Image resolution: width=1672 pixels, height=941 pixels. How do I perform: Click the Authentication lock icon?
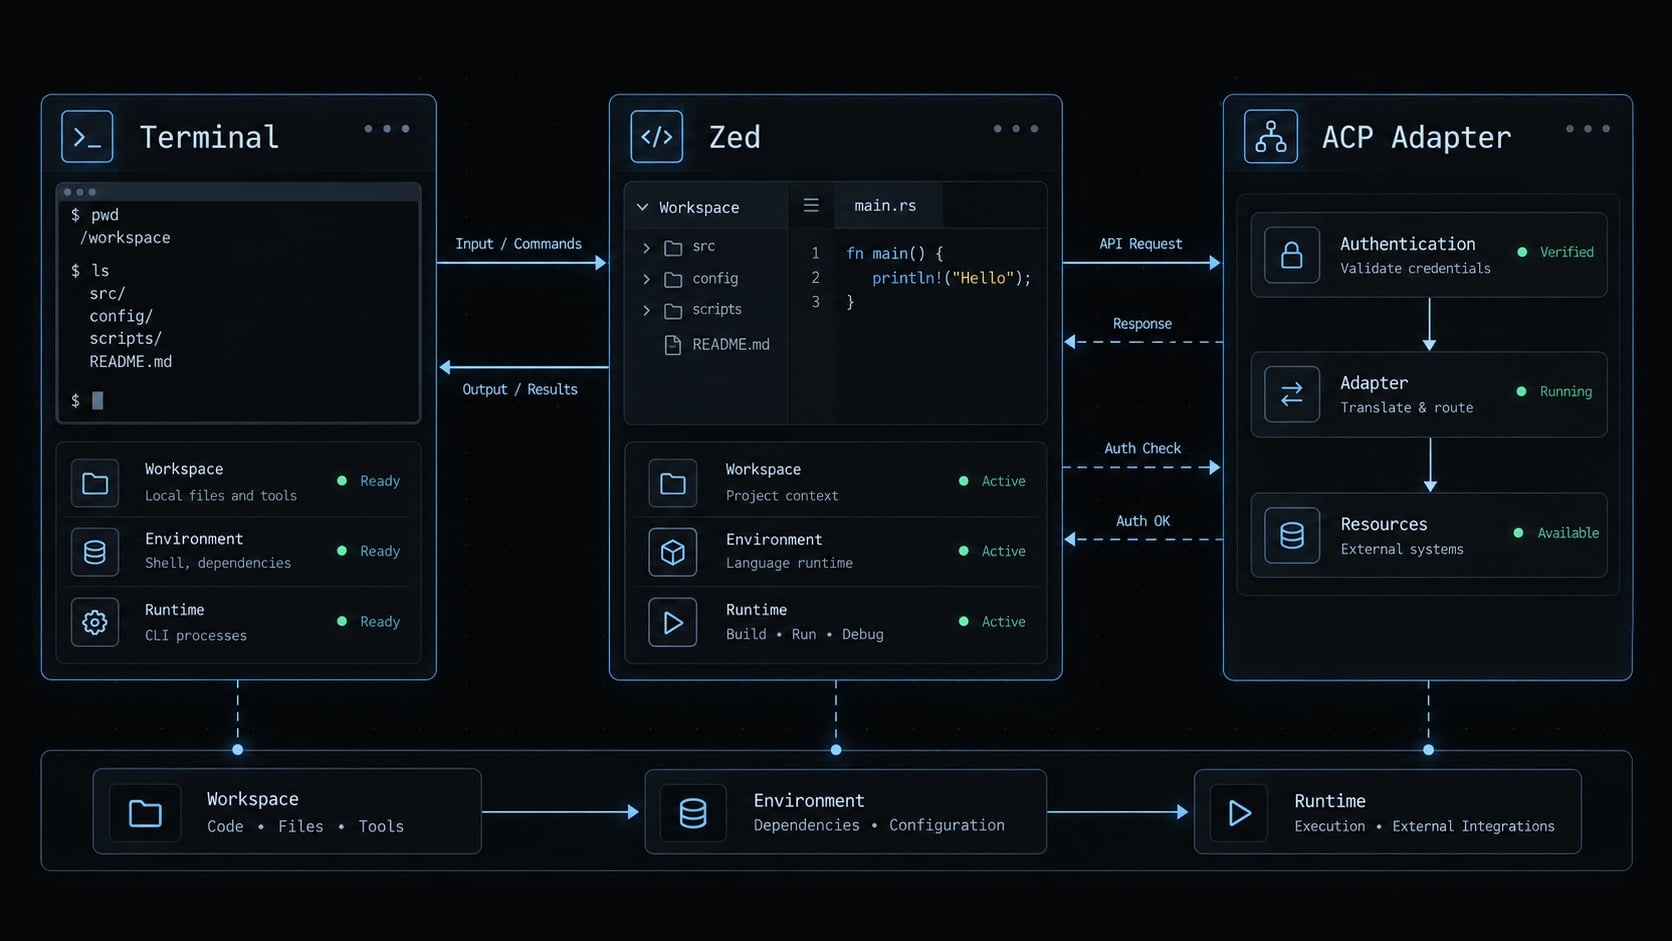pyautogui.click(x=1292, y=255)
